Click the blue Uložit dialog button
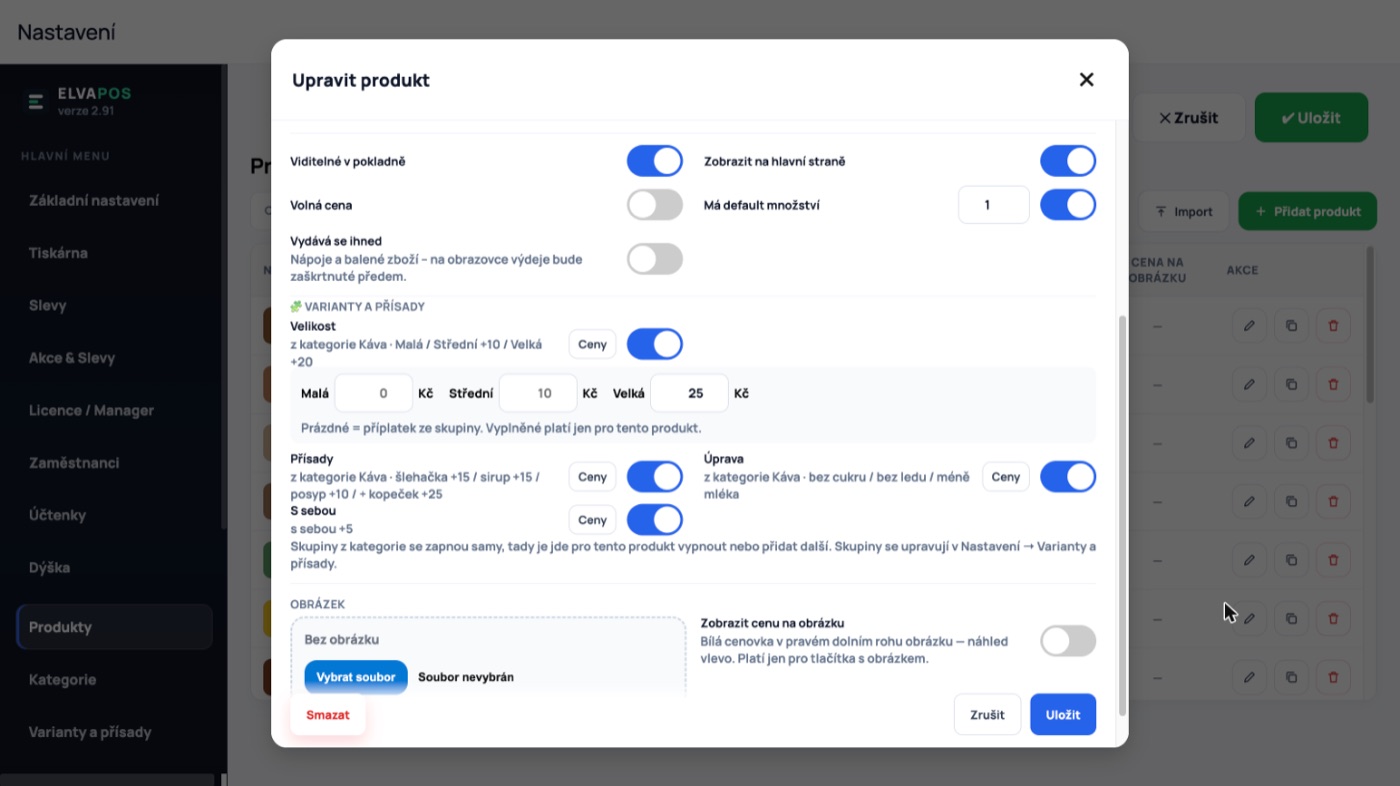The height and width of the screenshot is (786, 1400). (1063, 715)
